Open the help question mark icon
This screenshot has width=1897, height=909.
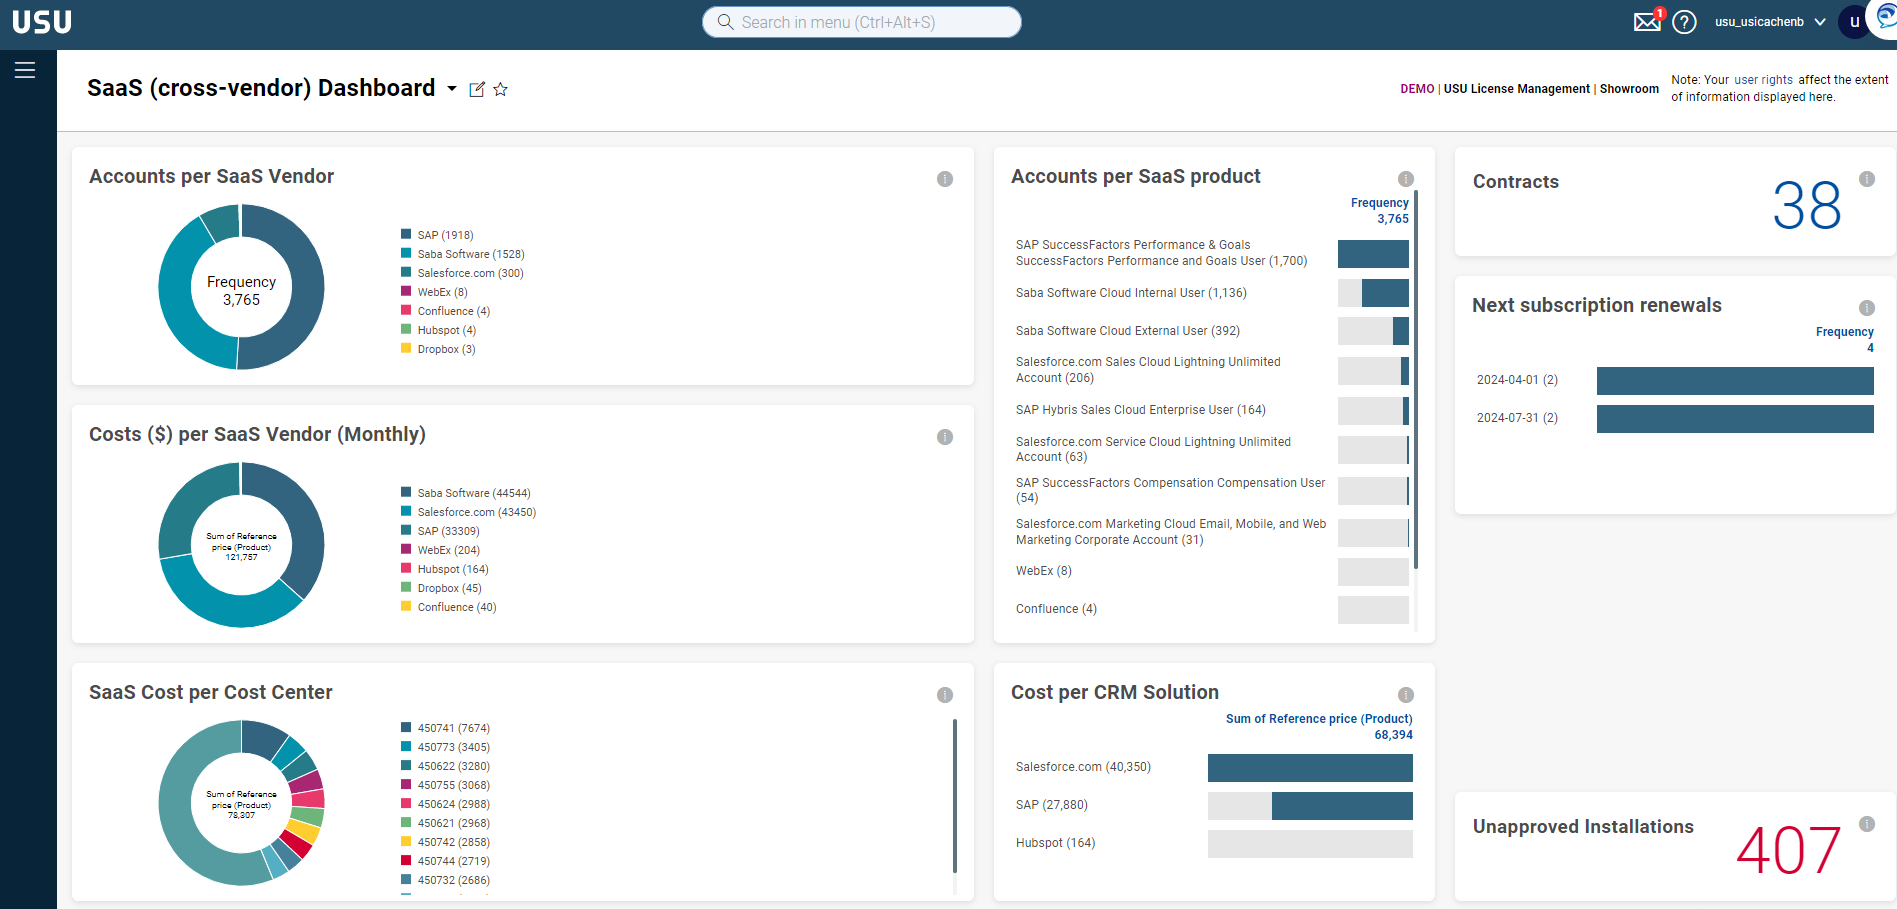[1684, 22]
